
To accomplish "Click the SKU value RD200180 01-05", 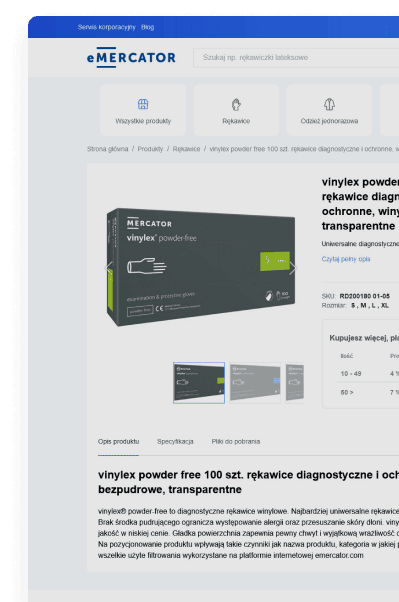I will (364, 296).
